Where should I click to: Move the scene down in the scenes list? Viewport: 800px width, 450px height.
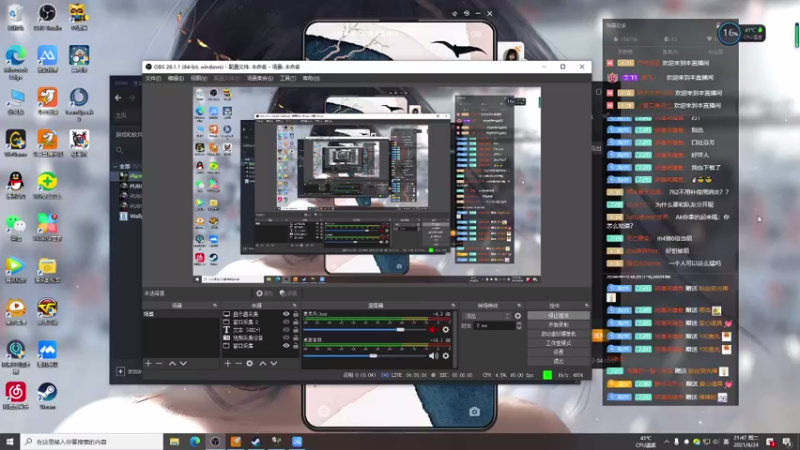(183, 363)
